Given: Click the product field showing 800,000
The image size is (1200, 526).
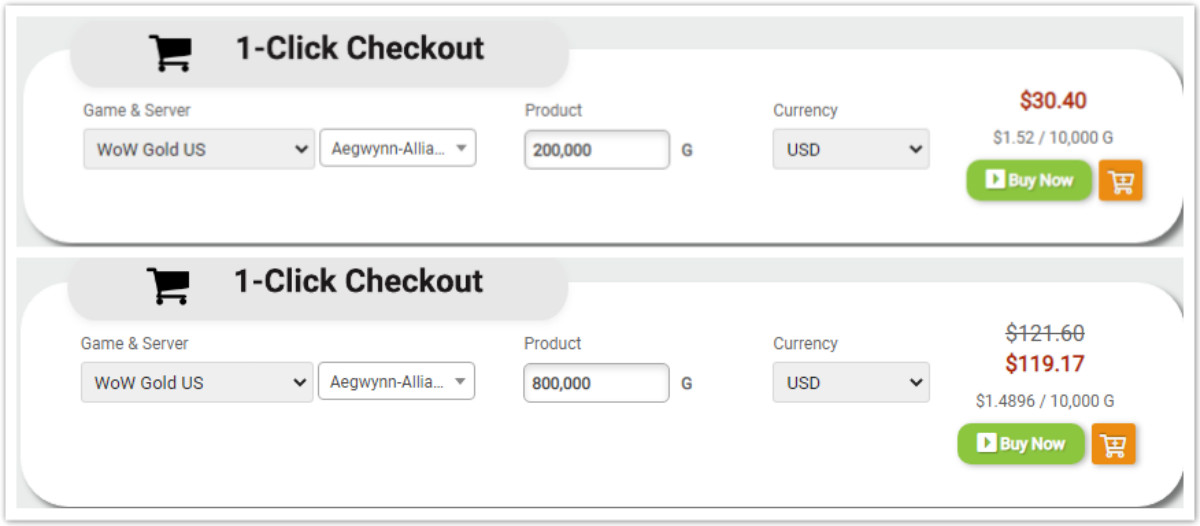Looking at the screenshot, I should tap(596, 382).
